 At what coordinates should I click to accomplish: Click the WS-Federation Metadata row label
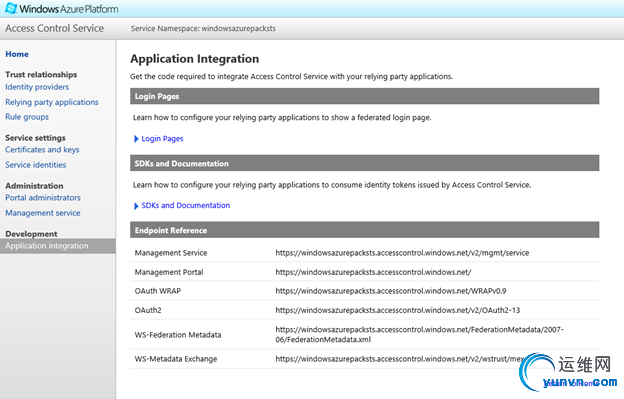point(178,335)
